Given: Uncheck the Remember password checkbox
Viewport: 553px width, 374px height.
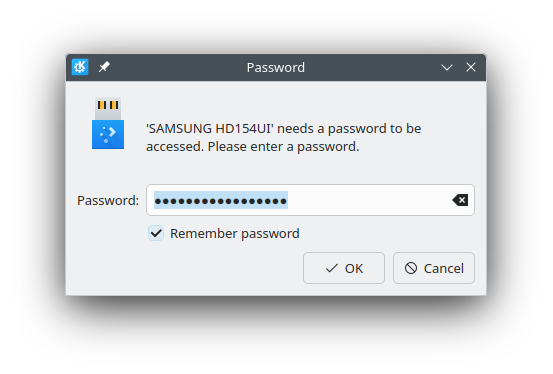Looking at the screenshot, I should 156,233.
